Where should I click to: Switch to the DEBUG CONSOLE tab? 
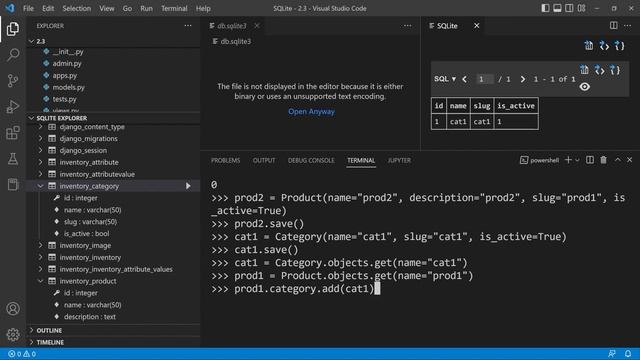[x=311, y=160]
